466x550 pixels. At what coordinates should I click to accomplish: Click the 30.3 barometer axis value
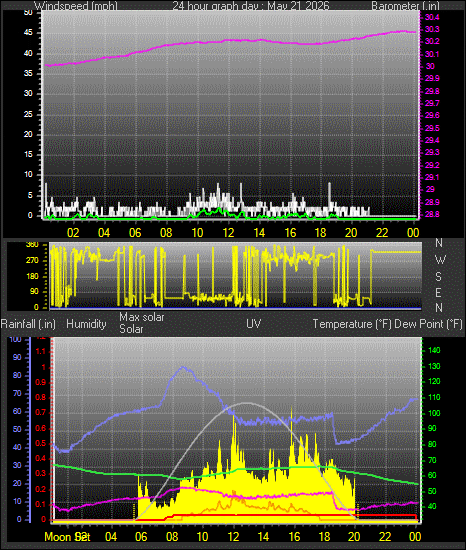[432, 29]
